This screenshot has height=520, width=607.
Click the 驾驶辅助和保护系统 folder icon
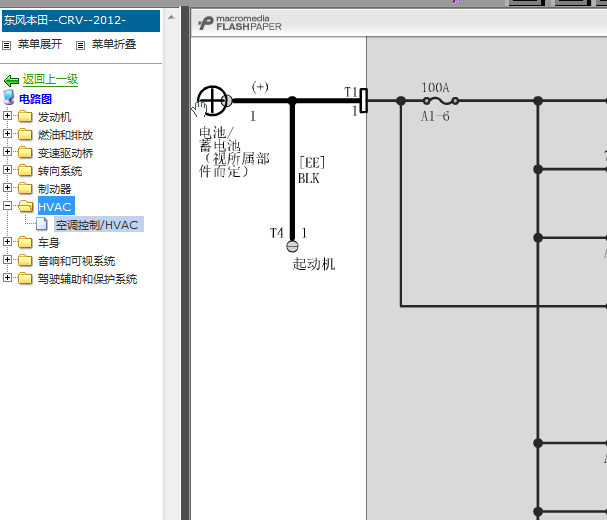click(x=25, y=278)
